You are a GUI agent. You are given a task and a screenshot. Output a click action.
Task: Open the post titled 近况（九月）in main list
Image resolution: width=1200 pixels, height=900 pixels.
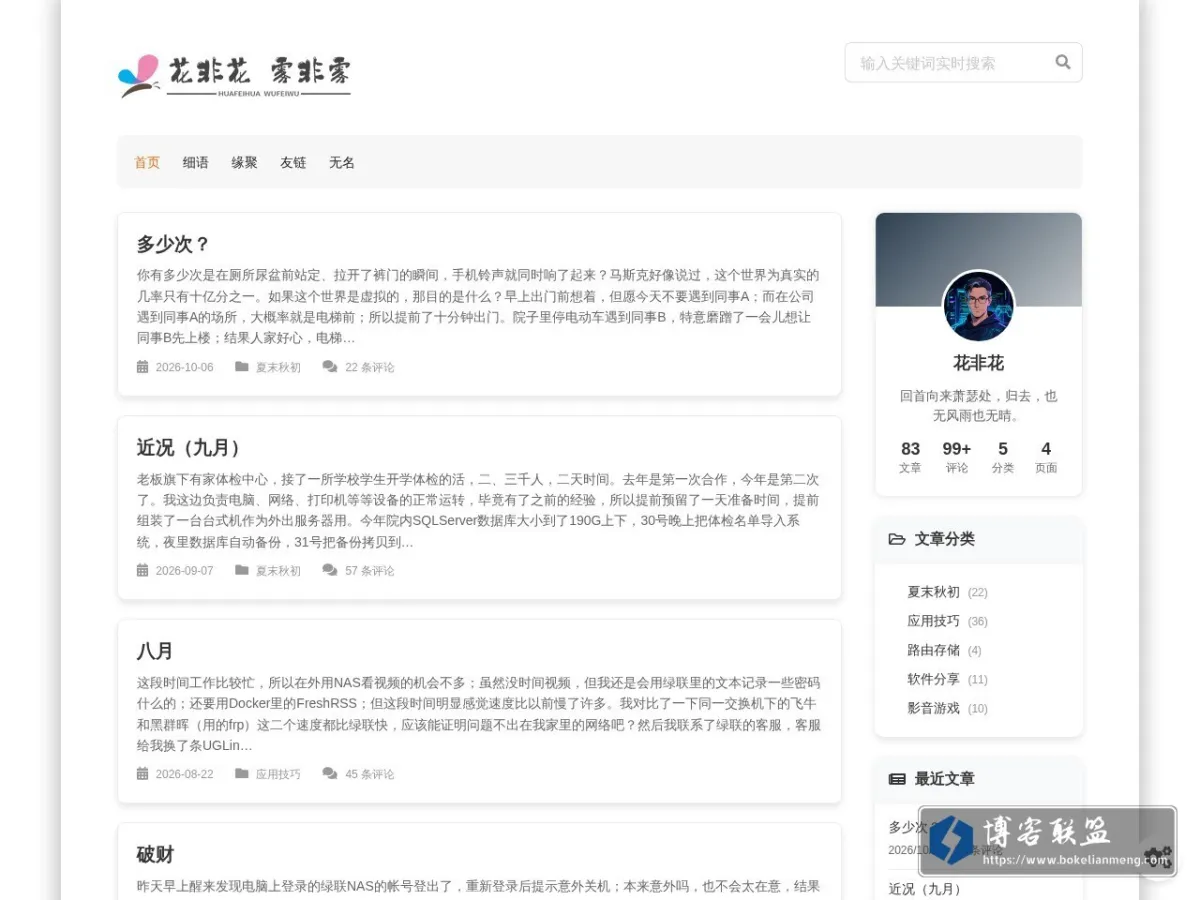(x=190, y=447)
